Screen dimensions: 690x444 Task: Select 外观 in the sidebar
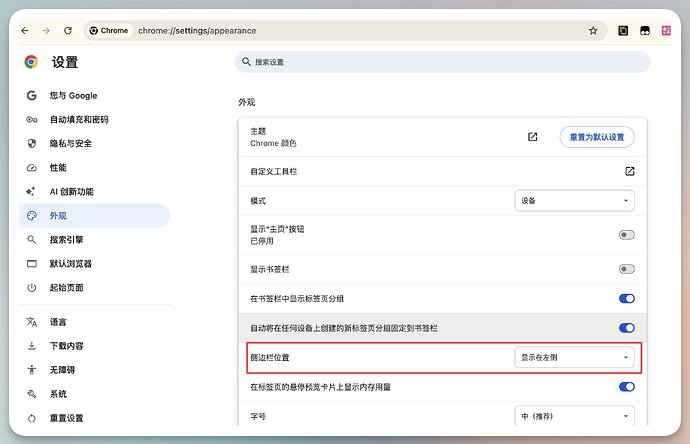click(94, 216)
